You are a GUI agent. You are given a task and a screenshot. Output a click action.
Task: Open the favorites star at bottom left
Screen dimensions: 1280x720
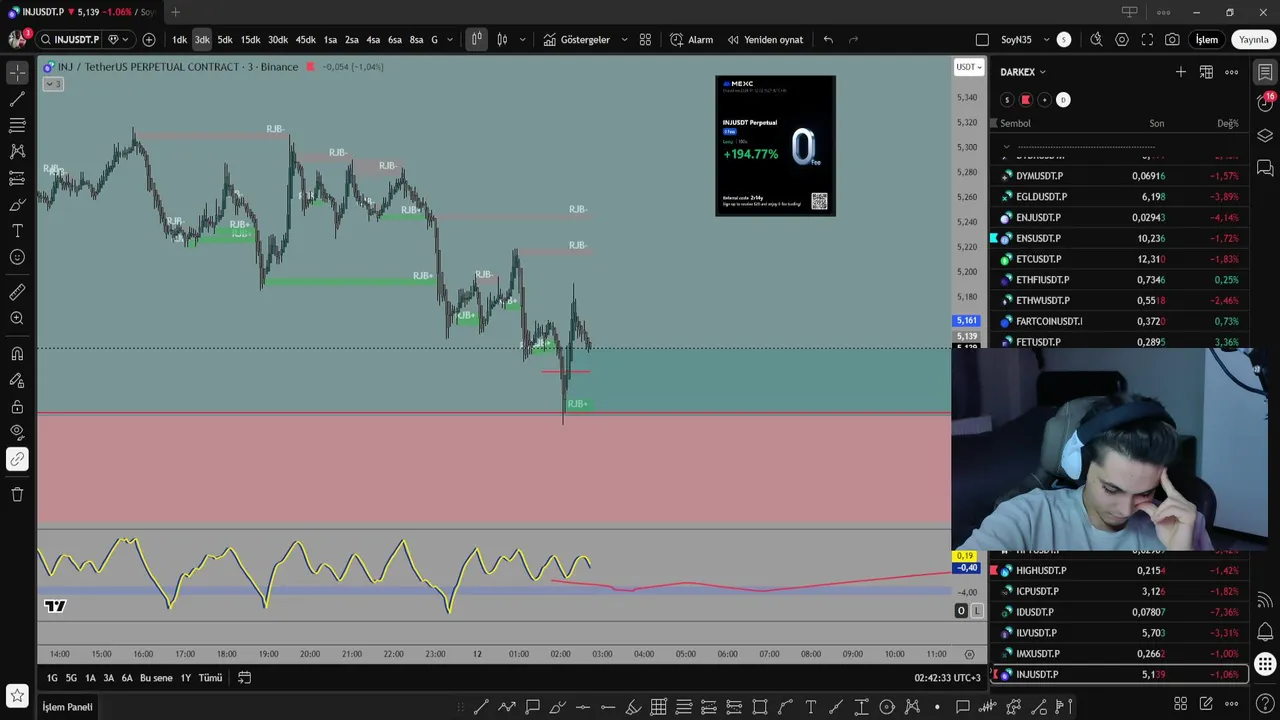(17, 695)
